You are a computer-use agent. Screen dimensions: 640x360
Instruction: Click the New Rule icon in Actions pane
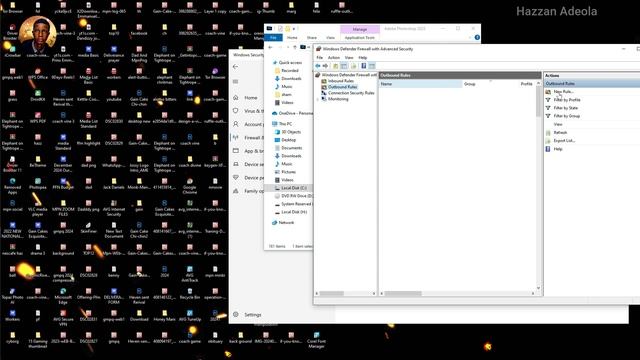coord(548,92)
